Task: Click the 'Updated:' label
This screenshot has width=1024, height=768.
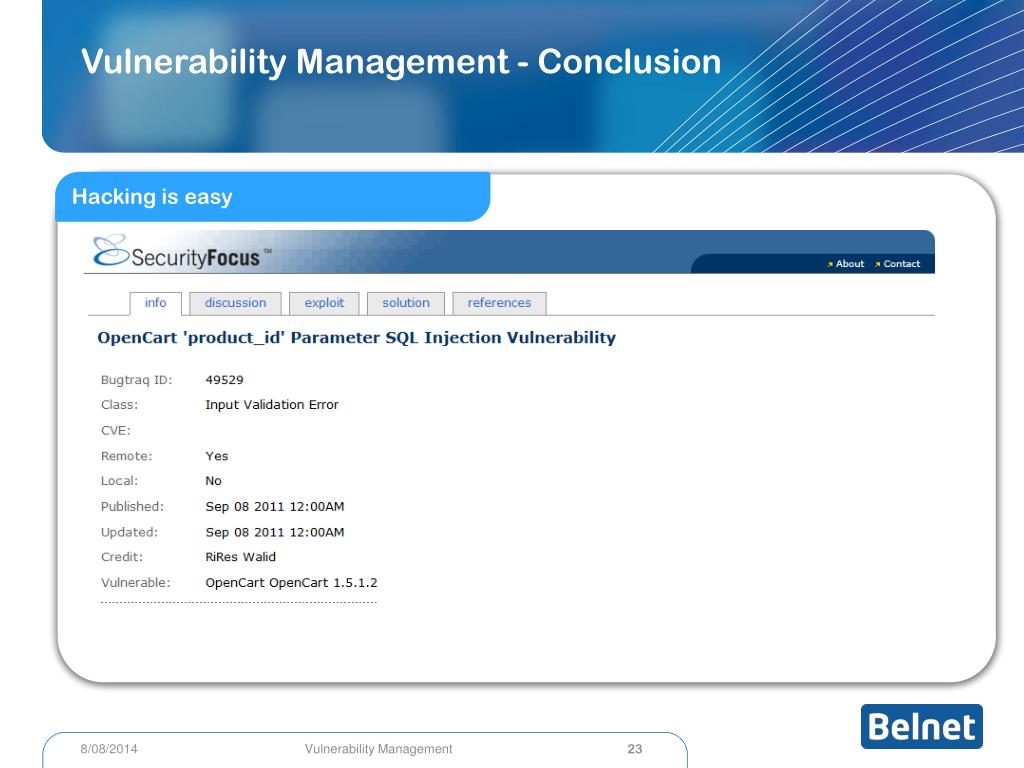Action: pyautogui.click(x=129, y=532)
